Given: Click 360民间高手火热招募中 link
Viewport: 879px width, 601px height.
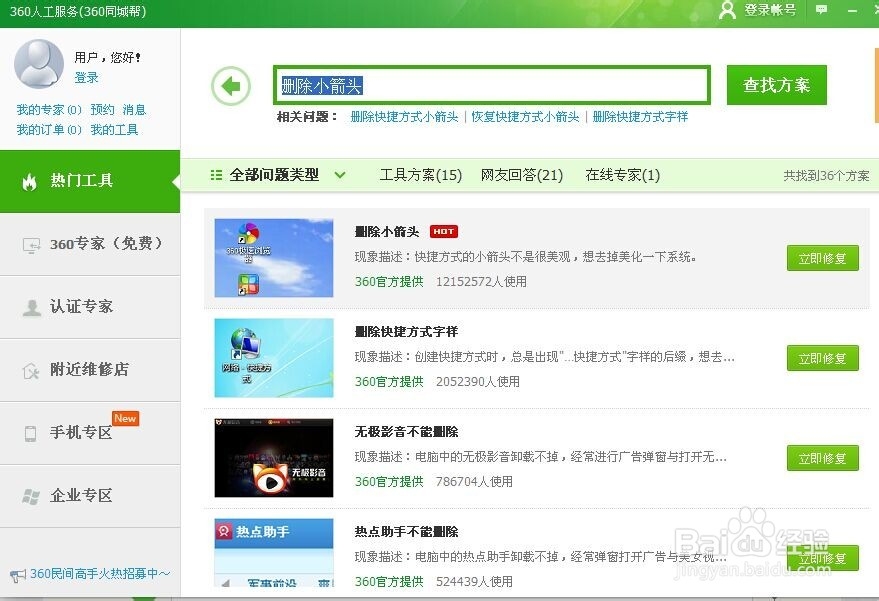Looking at the screenshot, I should point(100,574).
